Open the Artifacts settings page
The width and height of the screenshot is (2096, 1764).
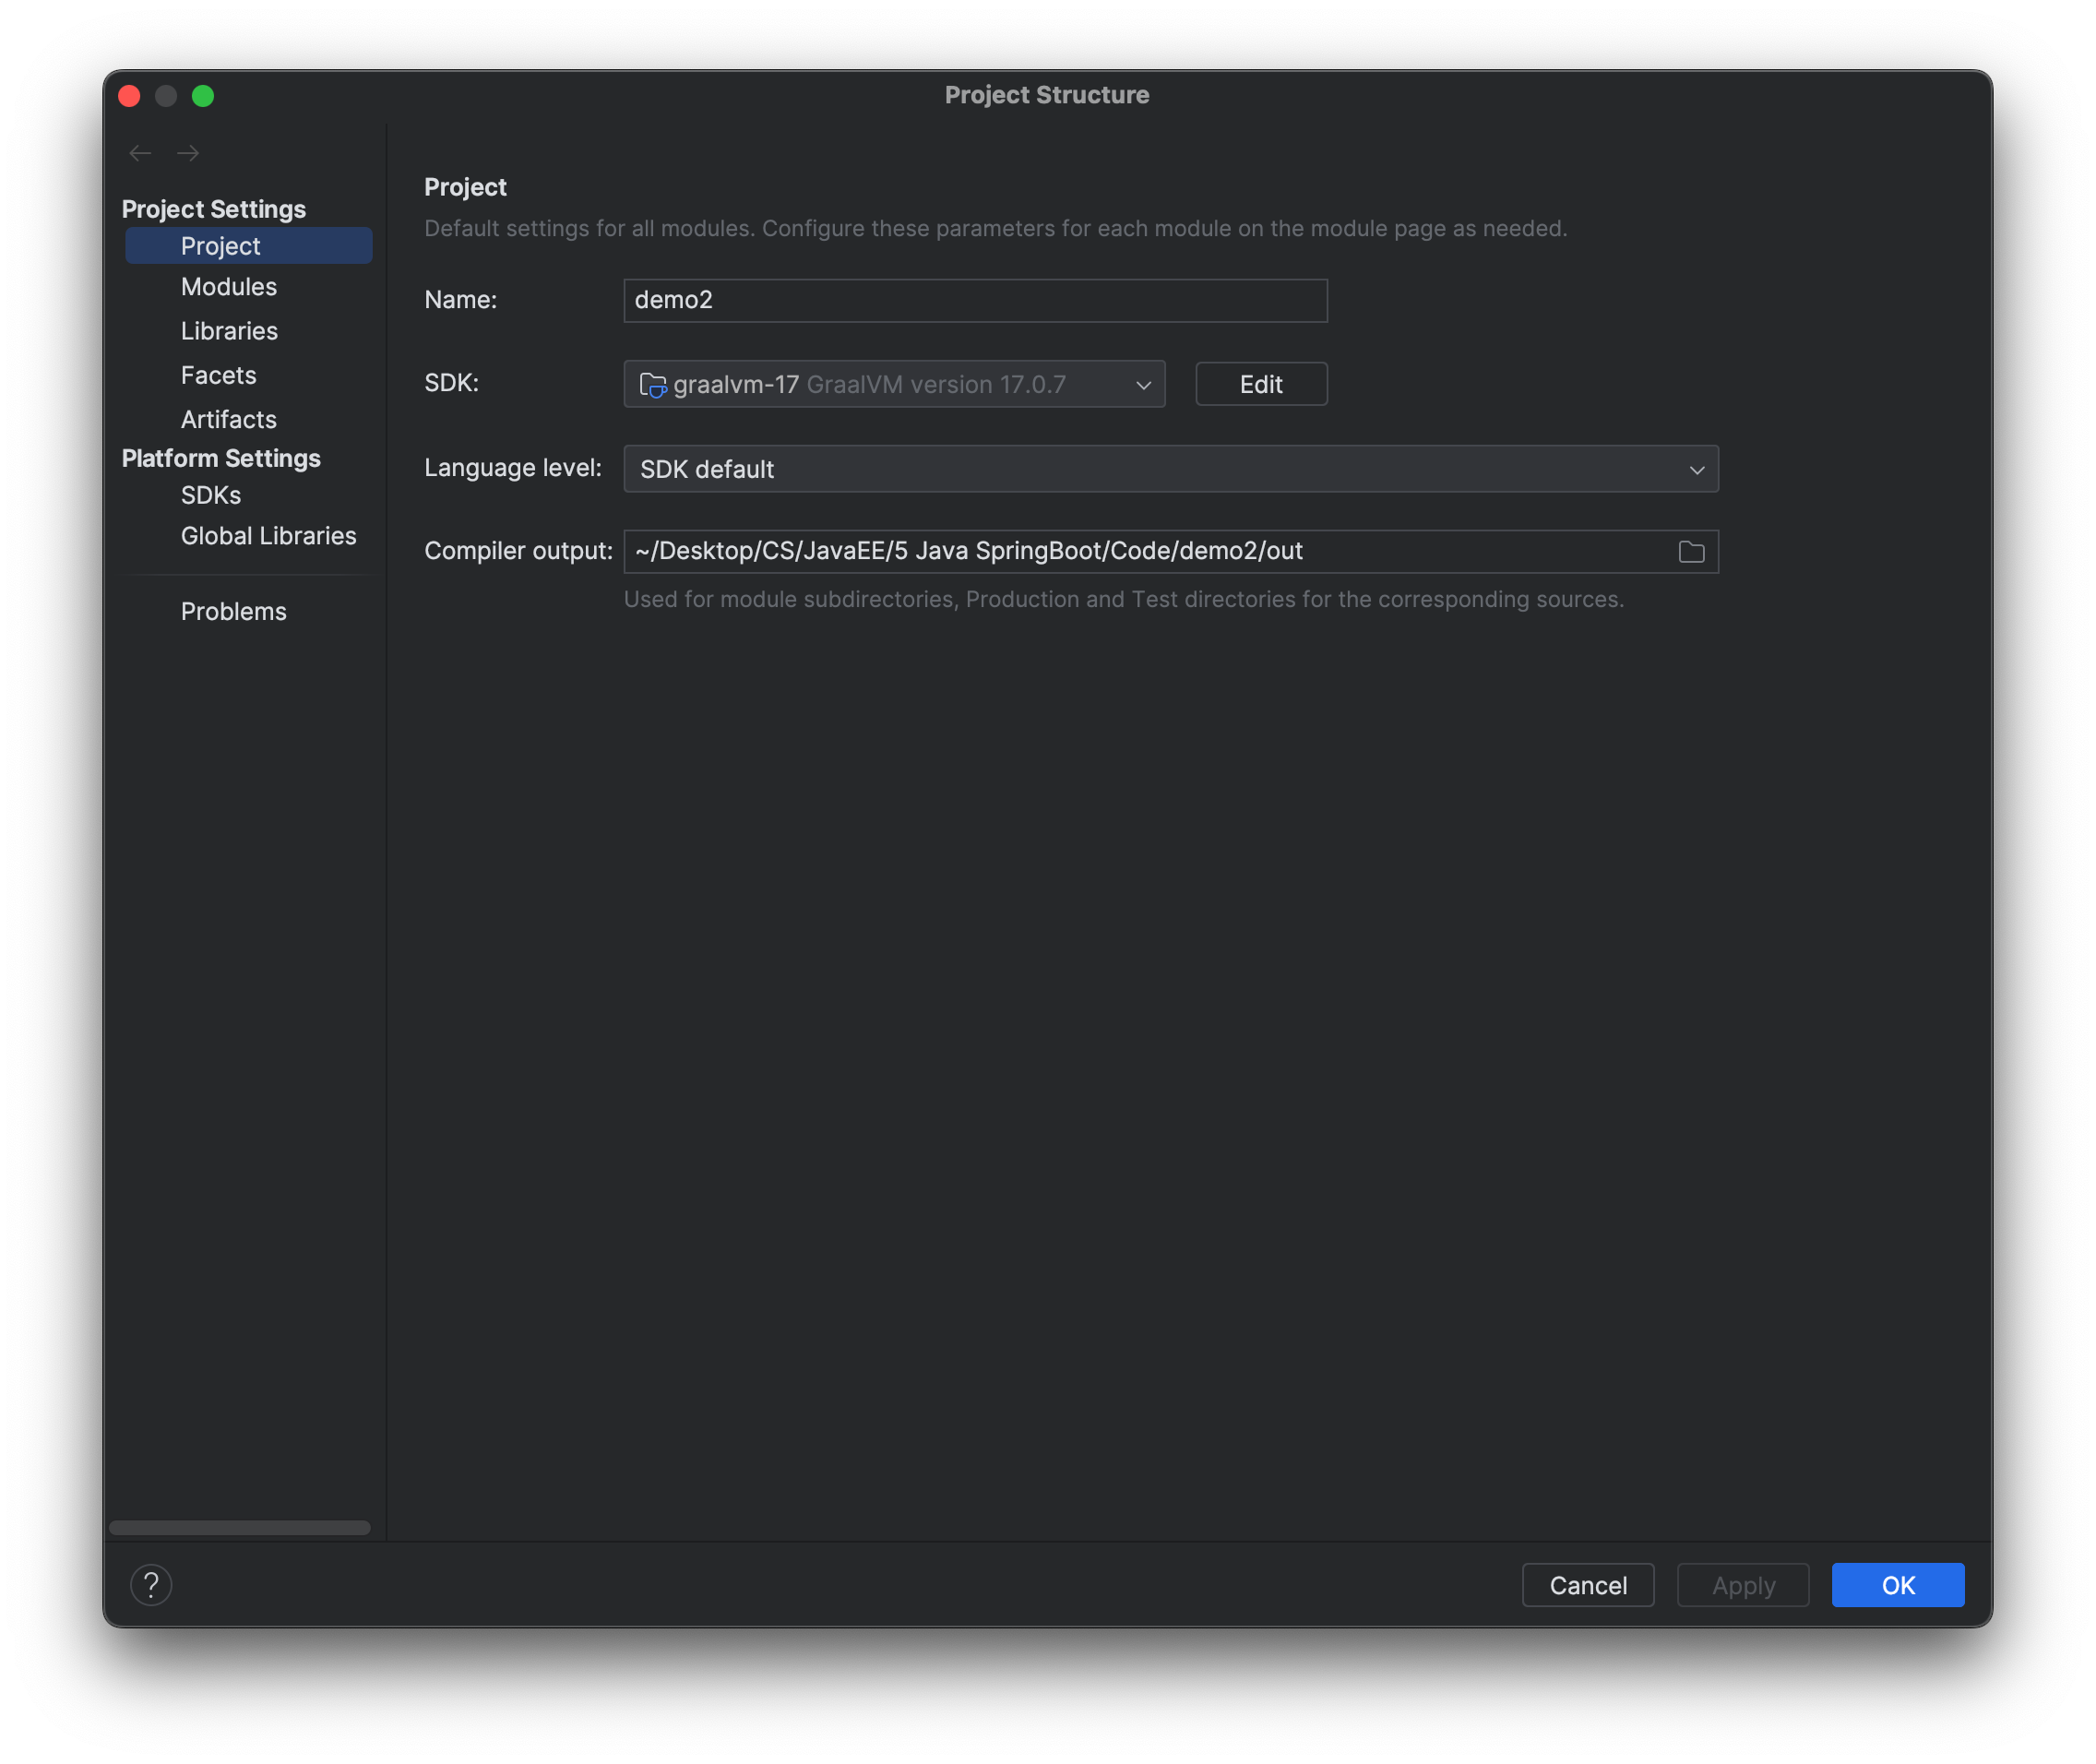pyautogui.click(x=228, y=419)
